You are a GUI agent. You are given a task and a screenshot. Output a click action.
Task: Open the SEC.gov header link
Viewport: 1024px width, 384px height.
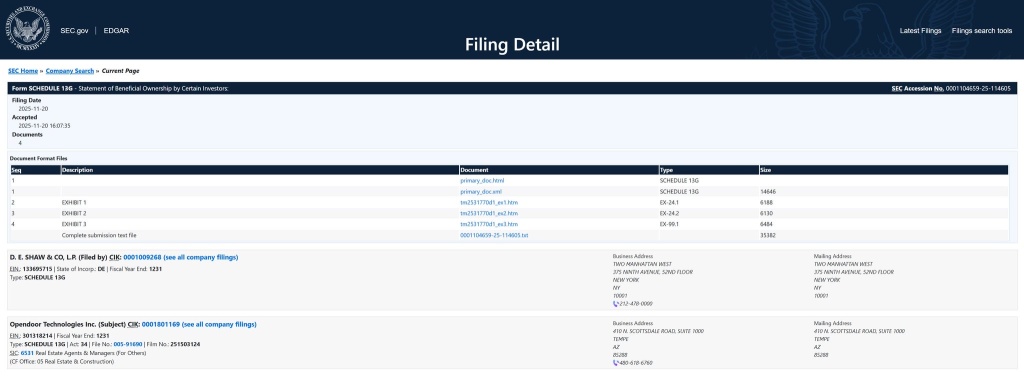tap(74, 31)
